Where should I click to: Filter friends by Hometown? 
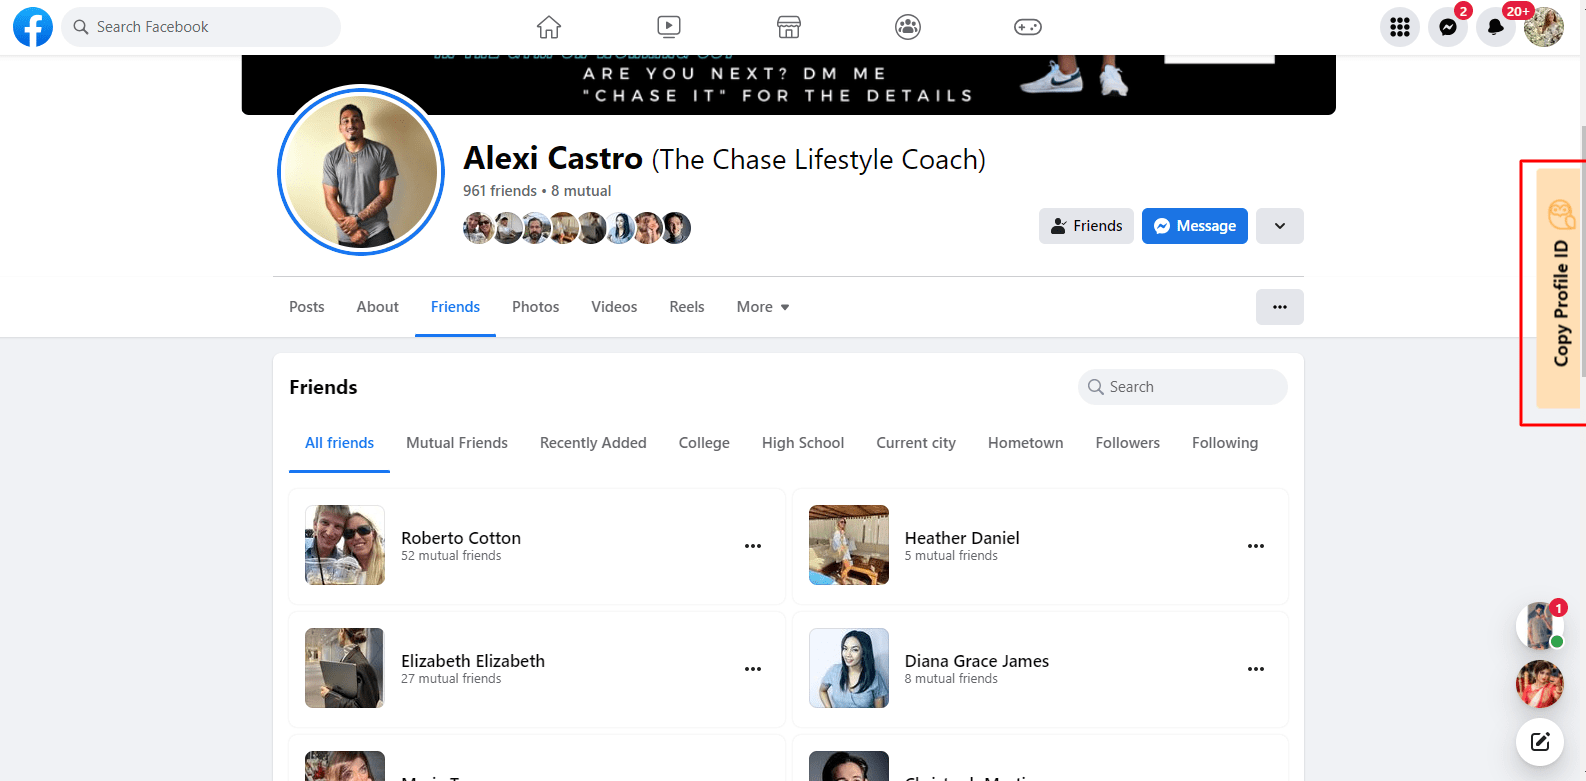(1026, 443)
